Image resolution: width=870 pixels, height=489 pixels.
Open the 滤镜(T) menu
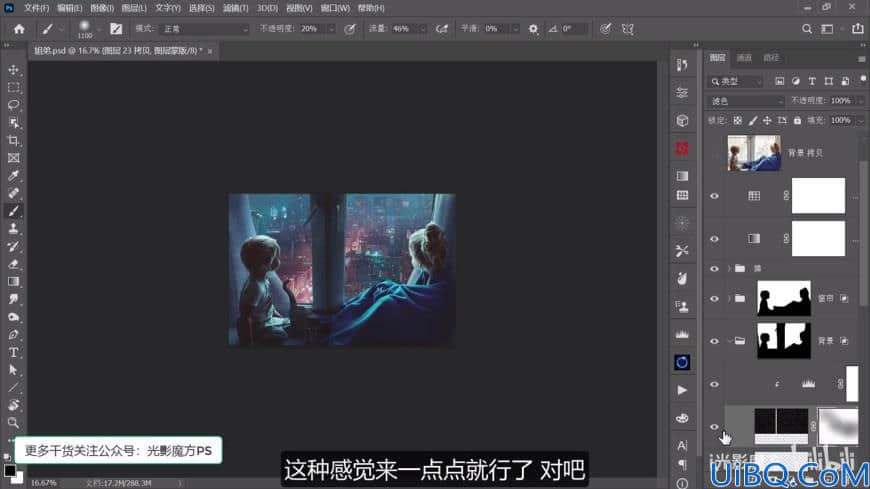pyautogui.click(x=236, y=8)
